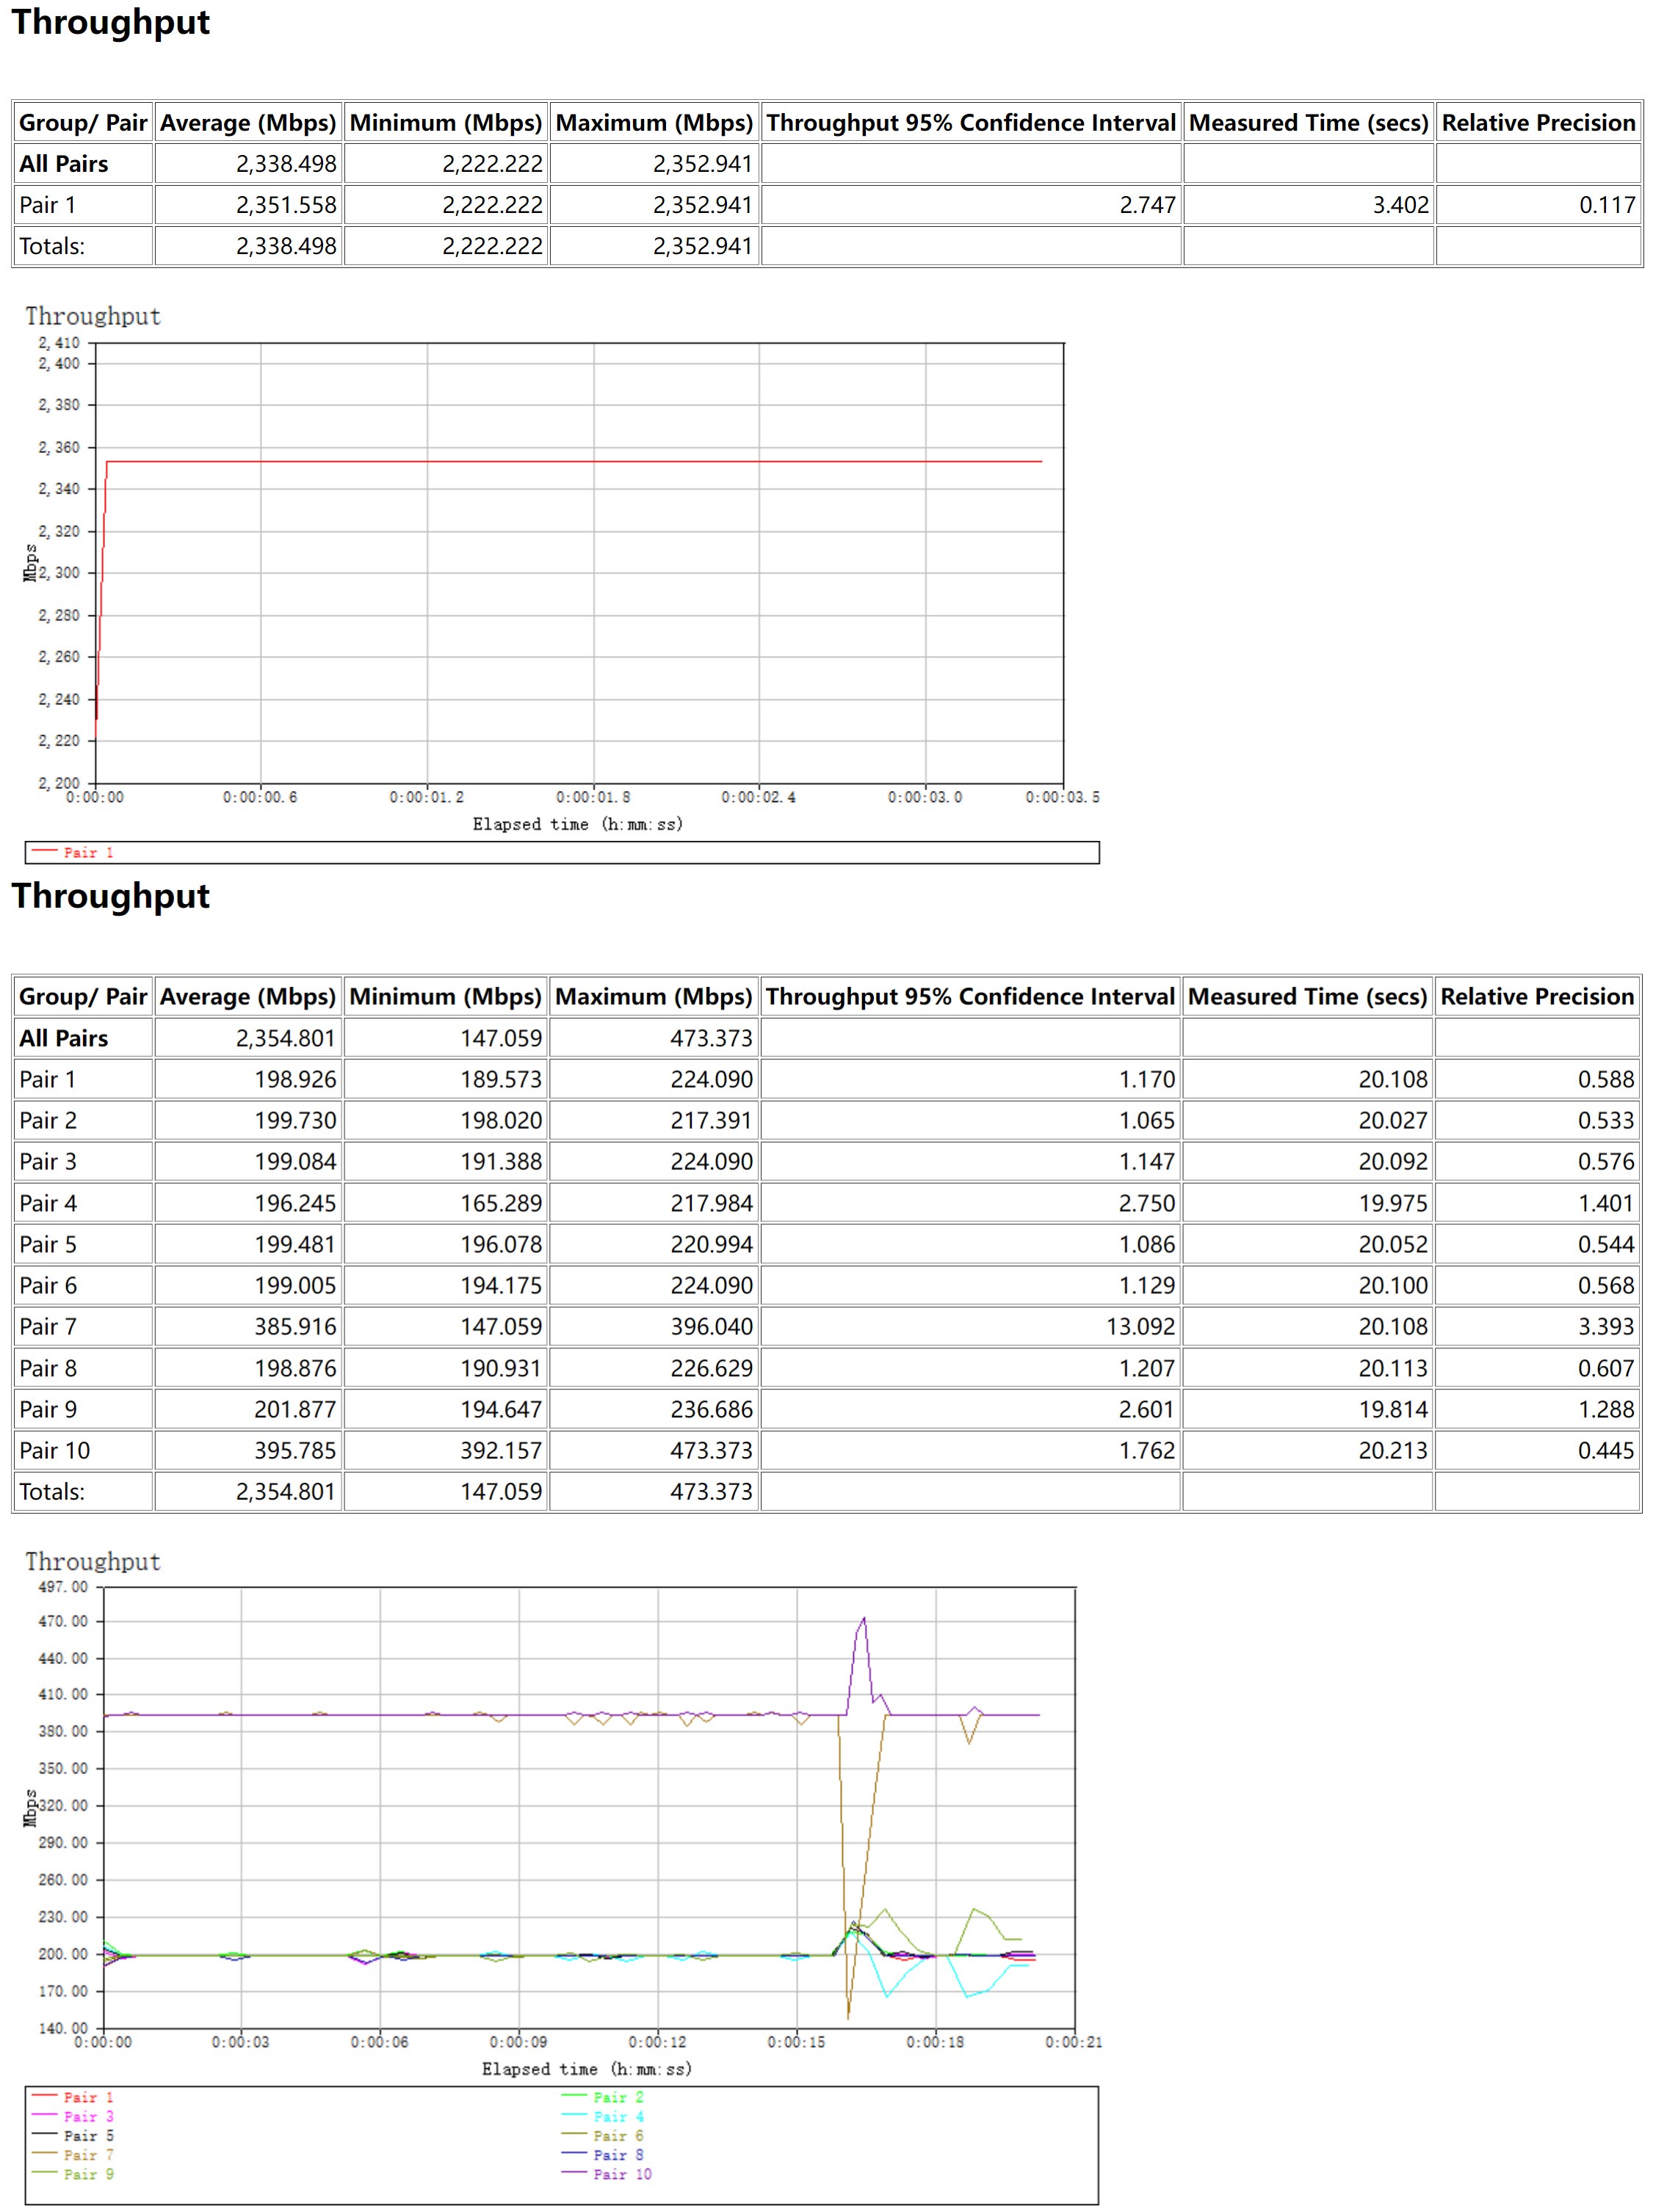Click measured time value 3.402
The width and height of the screenshot is (1653, 2212).
[1400, 205]
